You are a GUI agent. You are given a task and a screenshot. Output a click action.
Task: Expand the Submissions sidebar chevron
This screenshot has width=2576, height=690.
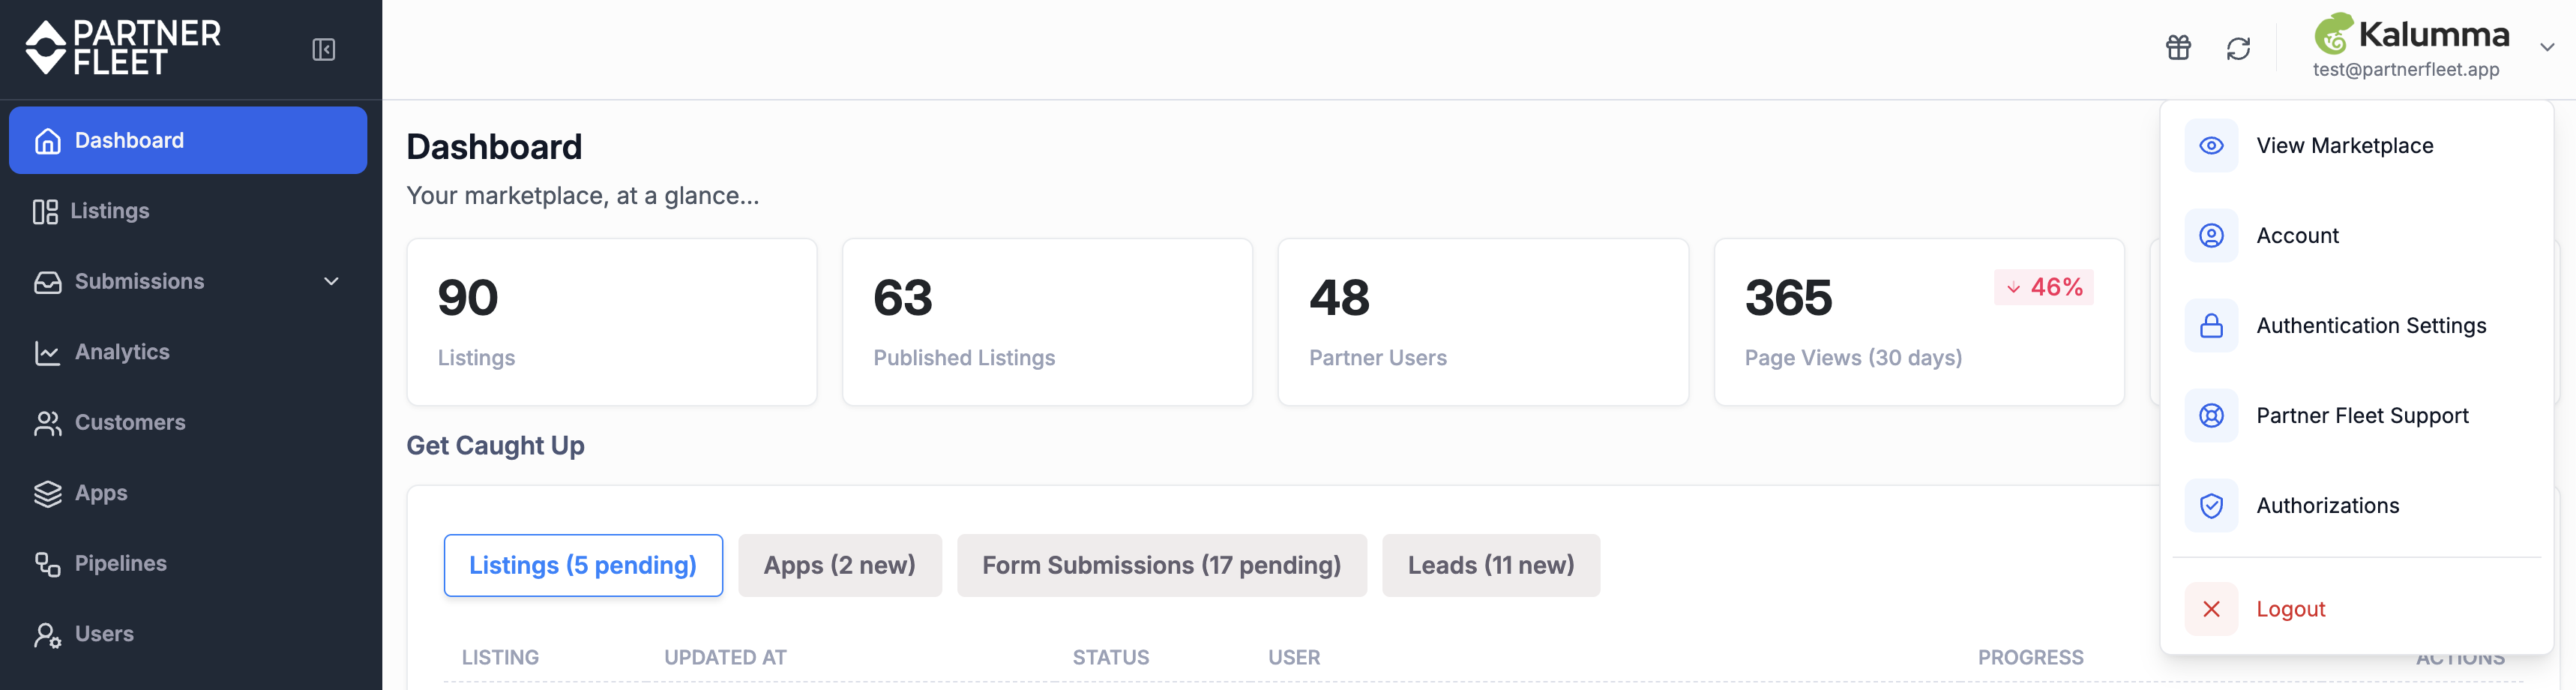331,281
